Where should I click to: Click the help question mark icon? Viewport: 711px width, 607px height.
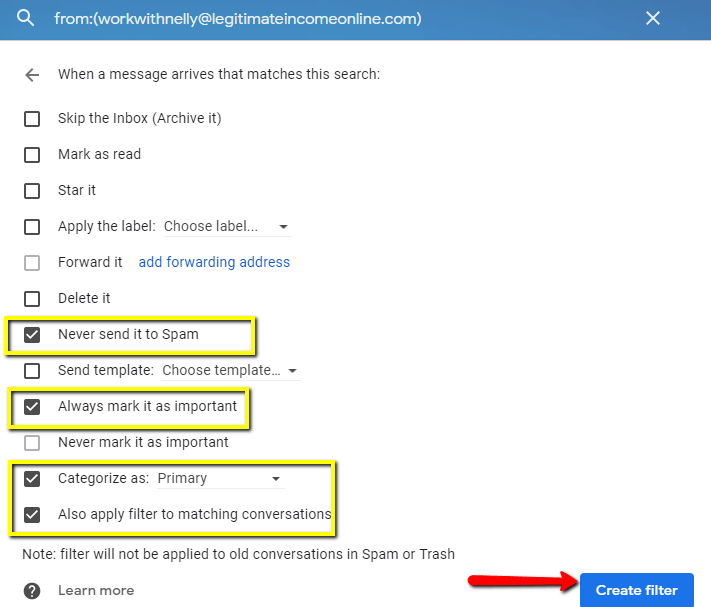(x=32, y=591)
